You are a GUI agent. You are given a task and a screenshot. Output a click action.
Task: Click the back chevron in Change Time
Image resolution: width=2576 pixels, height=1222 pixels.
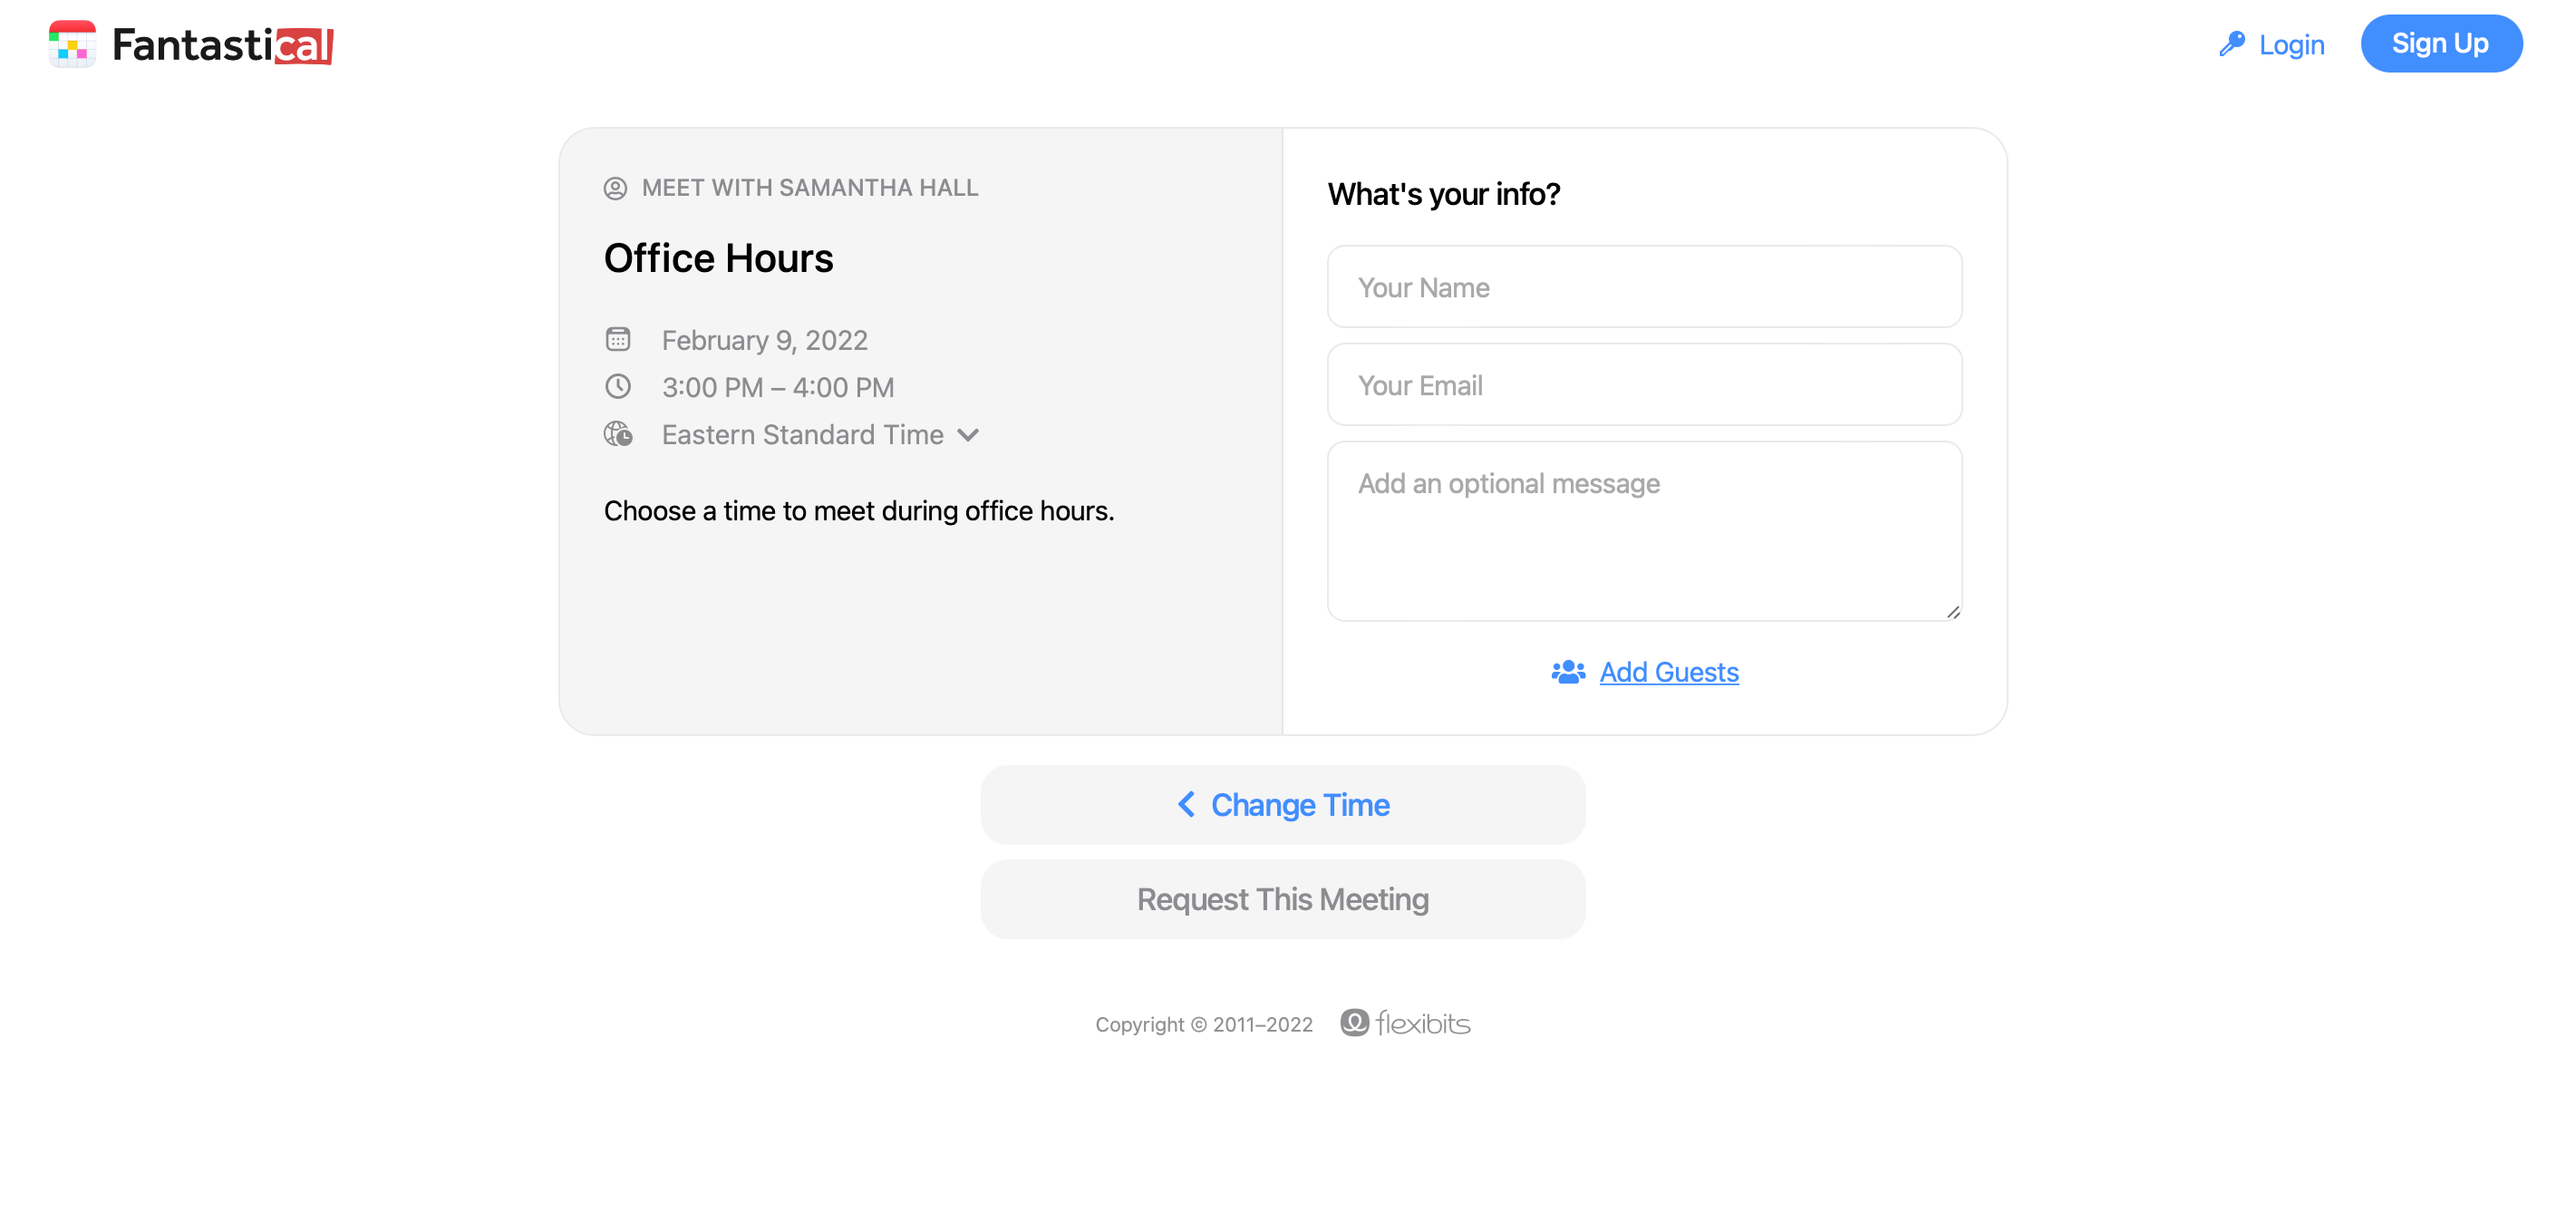coord(1186,804)
